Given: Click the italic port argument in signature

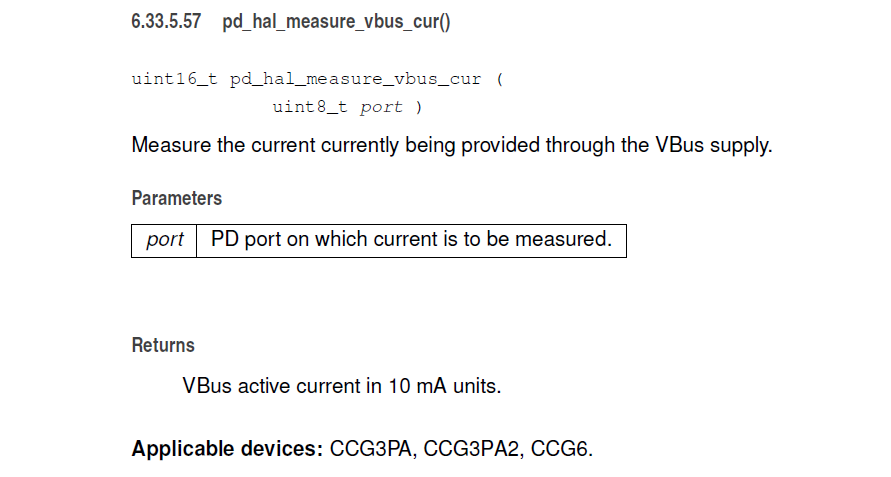Looking at the screenshot, I should (381, 107).
